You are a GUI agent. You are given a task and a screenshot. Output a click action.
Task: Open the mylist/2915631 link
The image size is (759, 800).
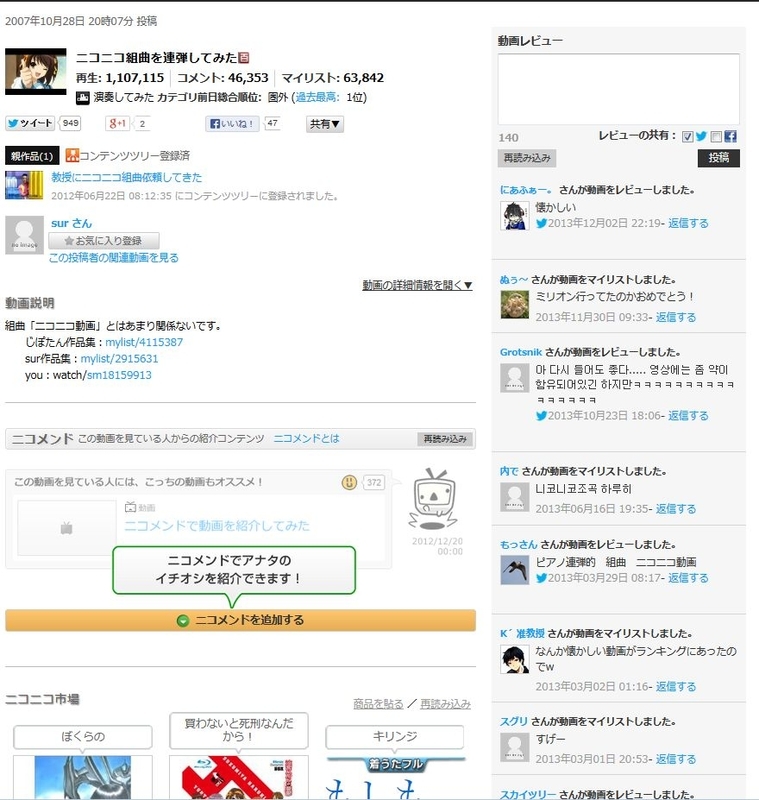point(119,359)
